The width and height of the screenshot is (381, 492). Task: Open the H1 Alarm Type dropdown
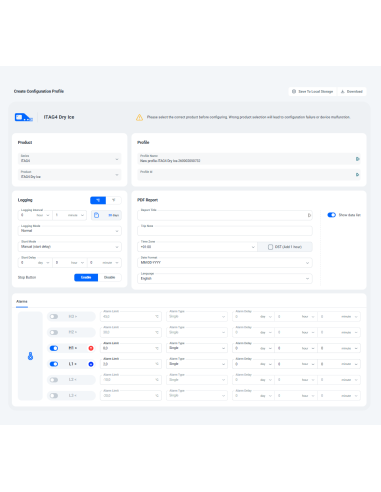(x=197, y=348)
